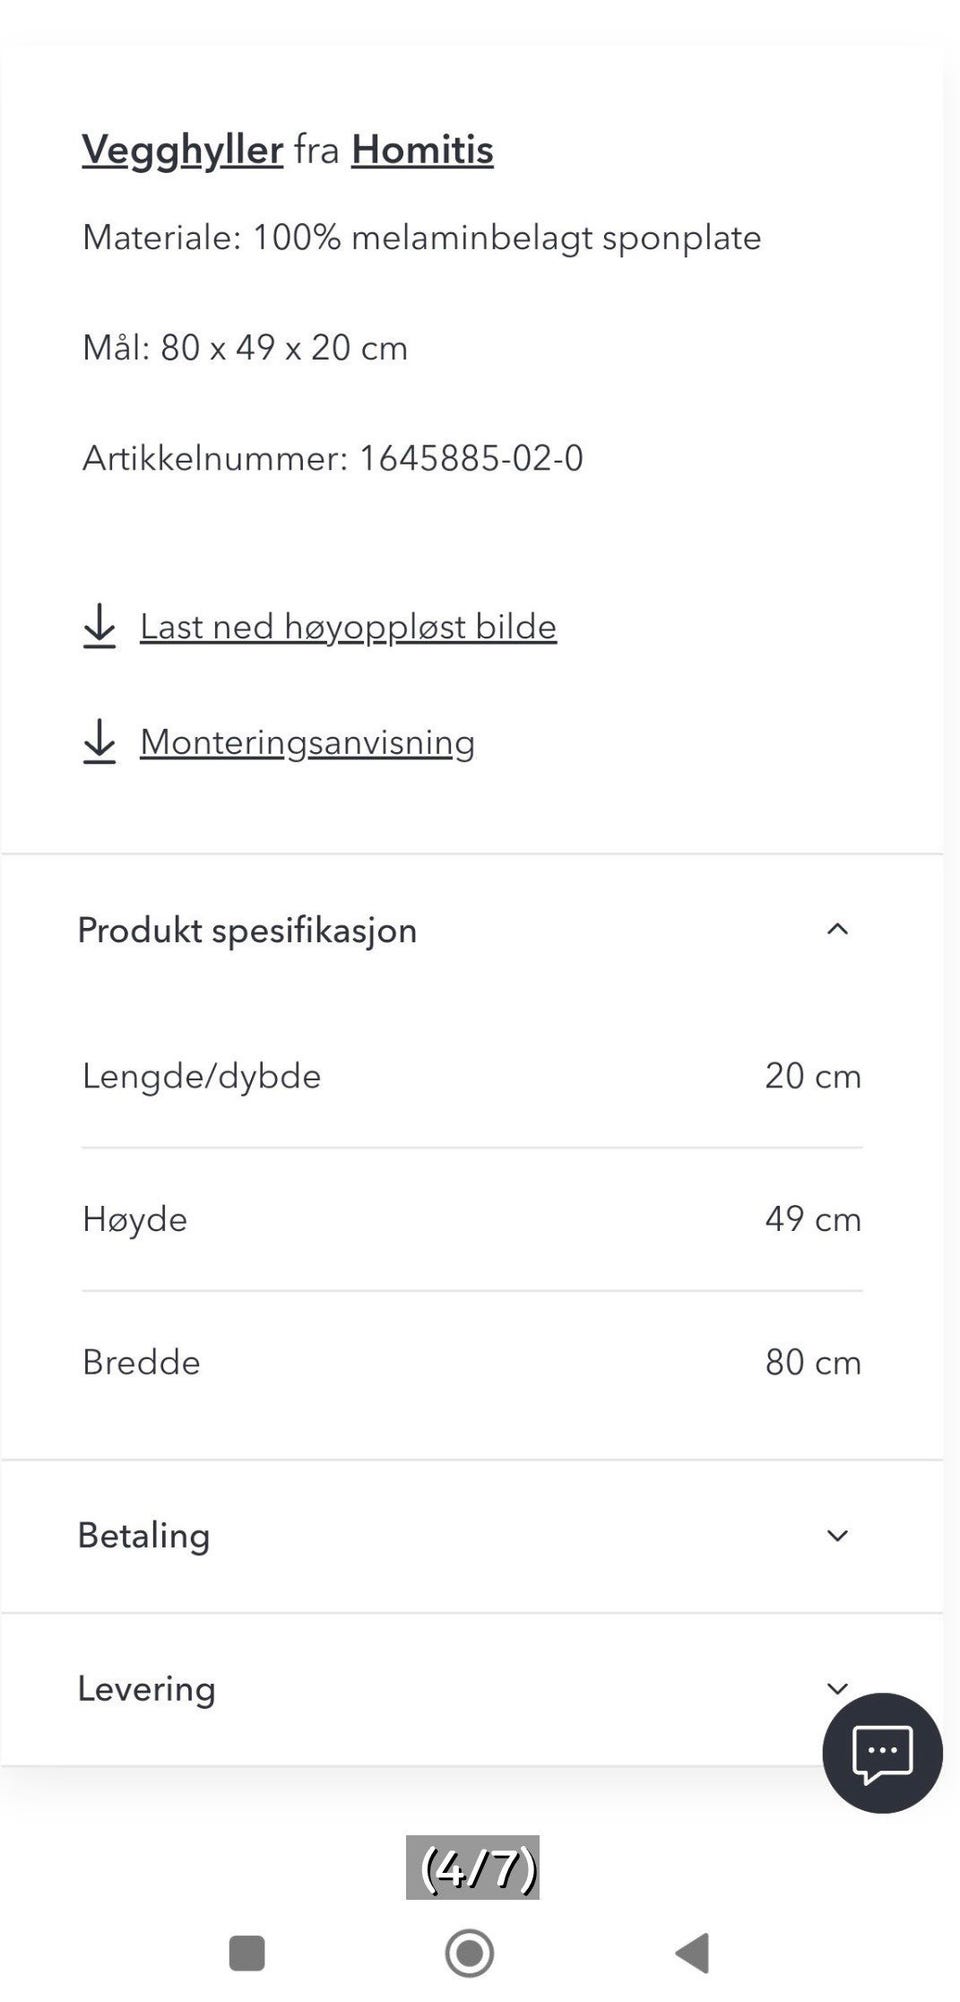
Task: Tap the Høyde 49 cm row
Action: click(x=471, y=1219)
